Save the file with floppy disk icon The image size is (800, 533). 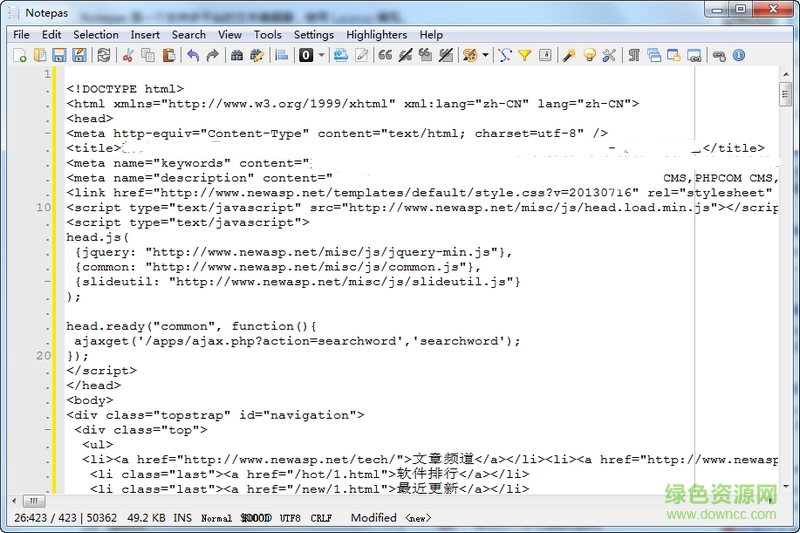tap(60, 55)
